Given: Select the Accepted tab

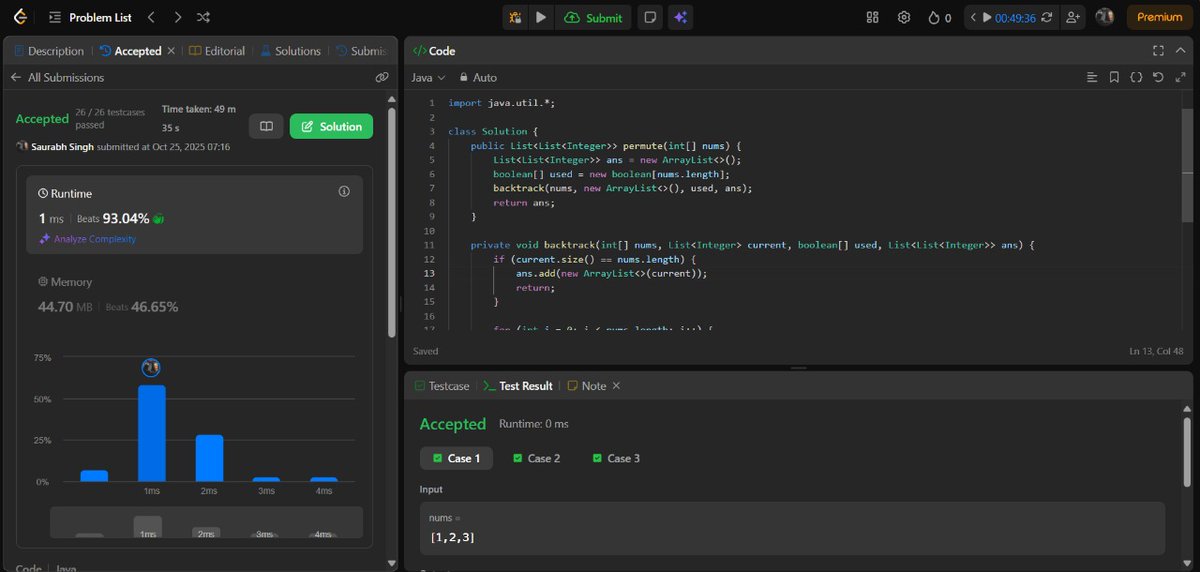Looking at the screenshot, I should click(130, 51).
